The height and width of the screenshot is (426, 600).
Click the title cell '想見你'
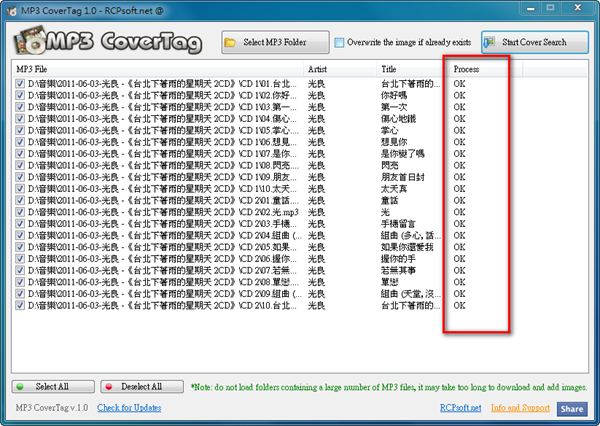click(394, 142)
